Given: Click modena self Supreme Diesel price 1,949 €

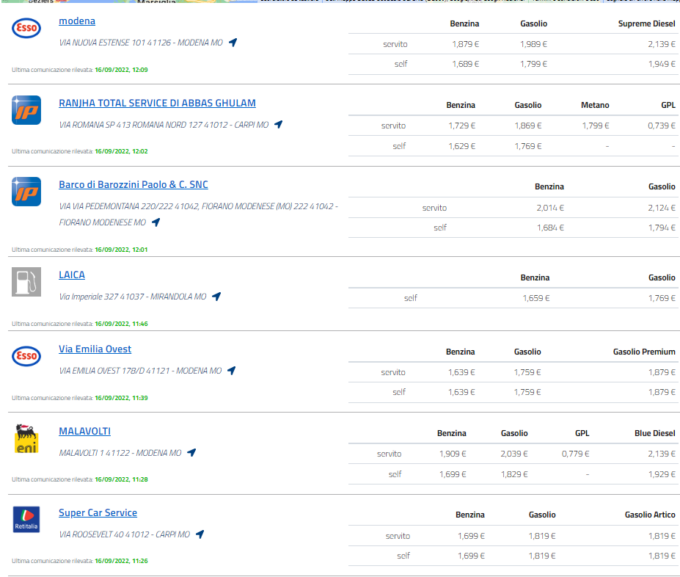Looking at the screenshot, I should coord(662,64).
